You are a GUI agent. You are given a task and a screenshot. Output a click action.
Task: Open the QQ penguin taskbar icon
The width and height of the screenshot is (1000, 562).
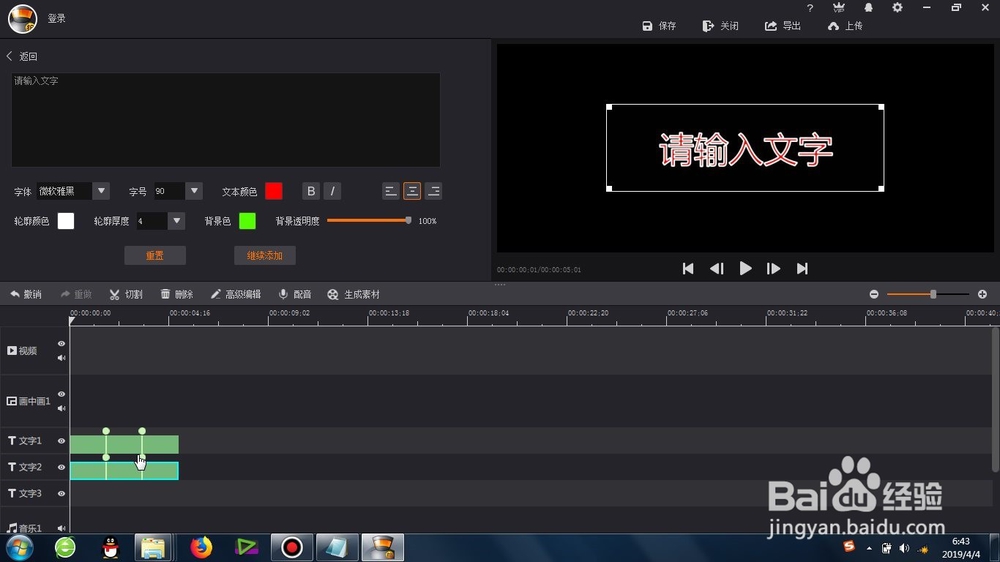(x=110, y=547)
